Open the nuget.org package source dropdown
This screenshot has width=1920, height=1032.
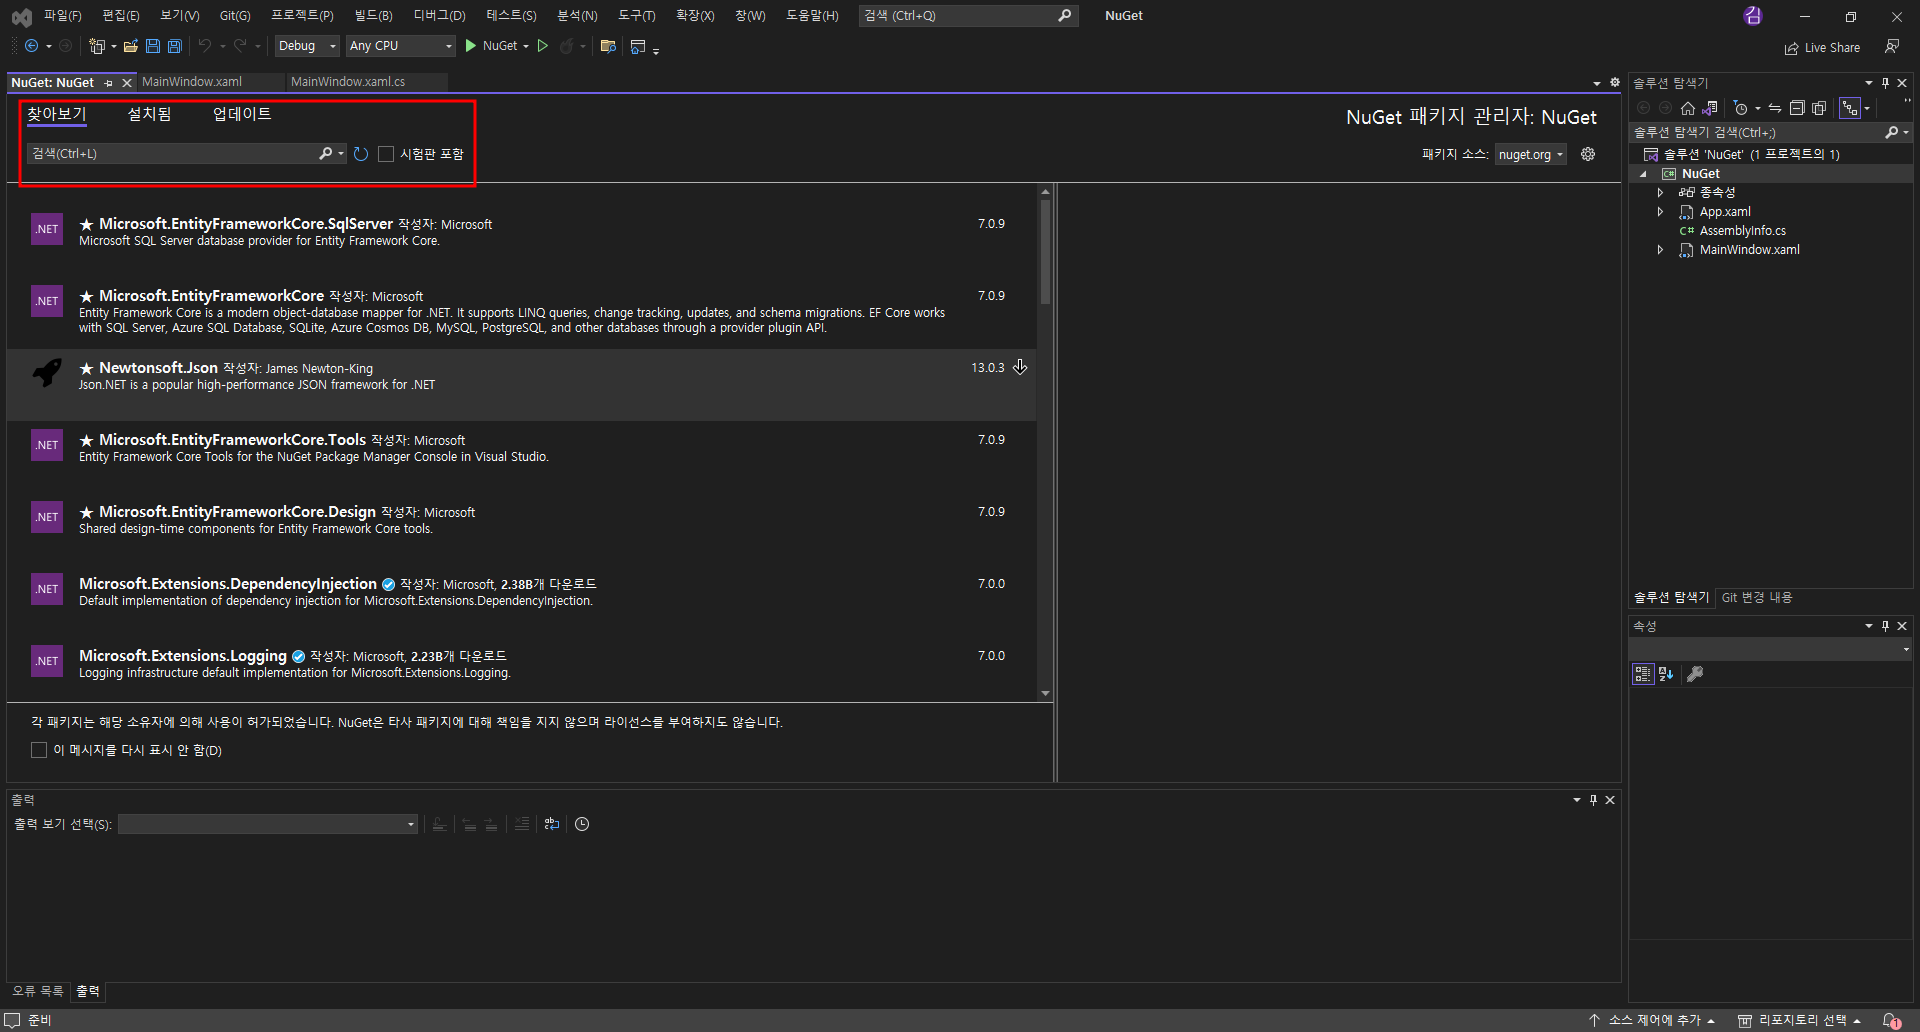(x=1531, y=154)
